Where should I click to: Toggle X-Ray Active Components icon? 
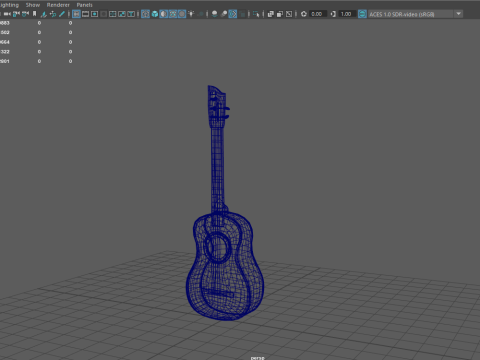(280, 14)
